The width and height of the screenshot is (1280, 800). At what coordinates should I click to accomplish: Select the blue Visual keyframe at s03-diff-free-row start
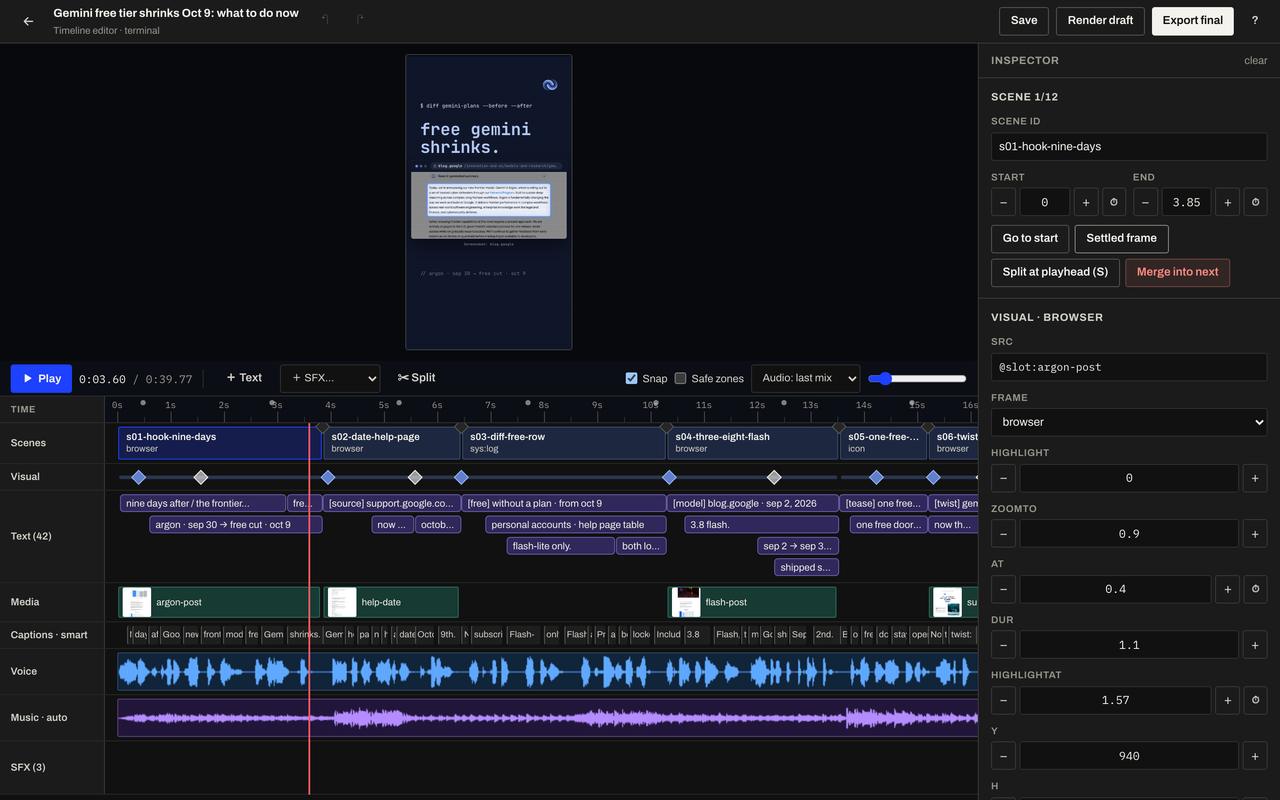461,477
